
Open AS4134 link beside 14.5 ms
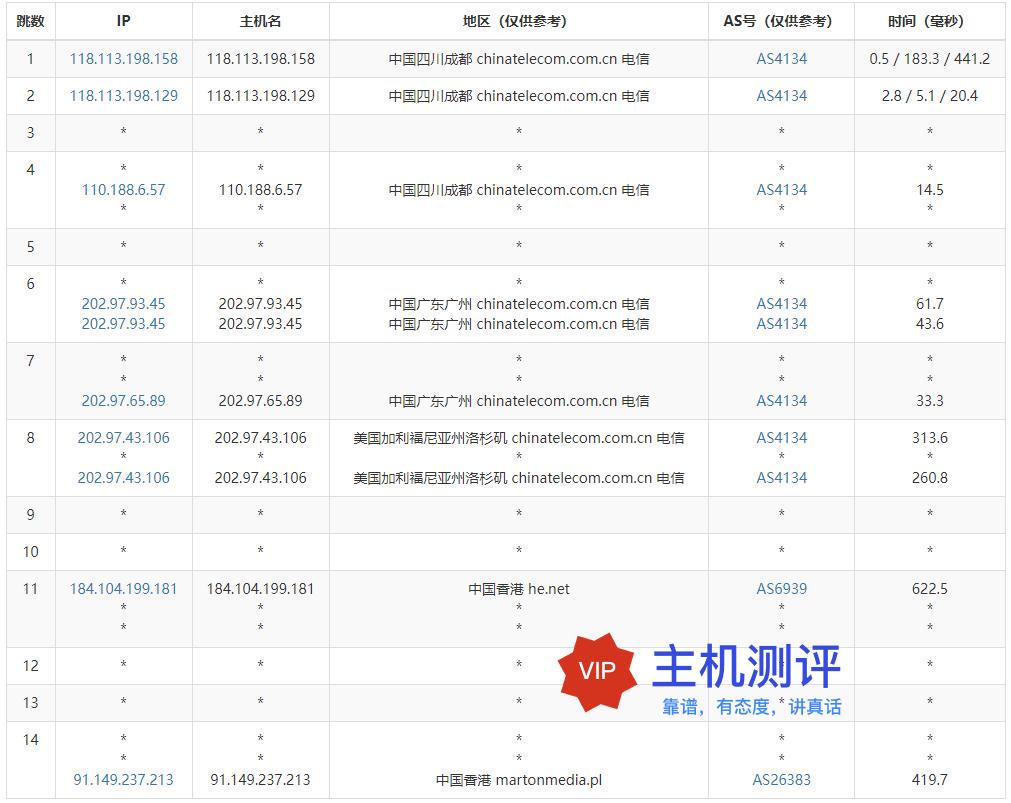(x=781, y=190)
